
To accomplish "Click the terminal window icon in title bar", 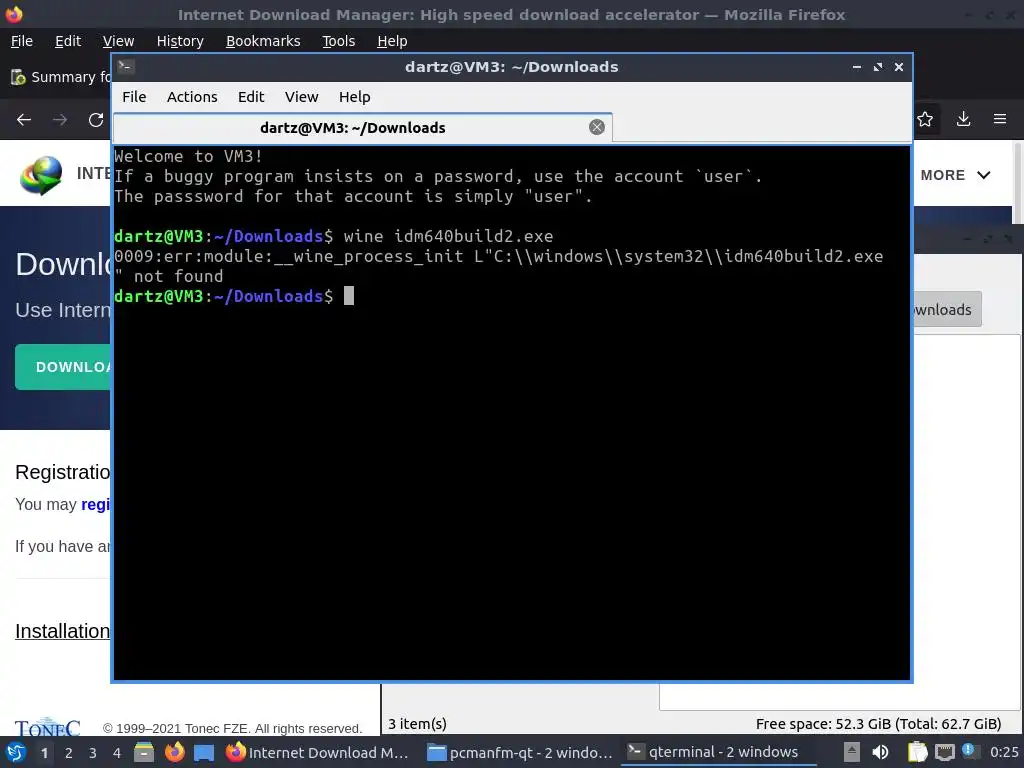I will [x=126, y=66].
